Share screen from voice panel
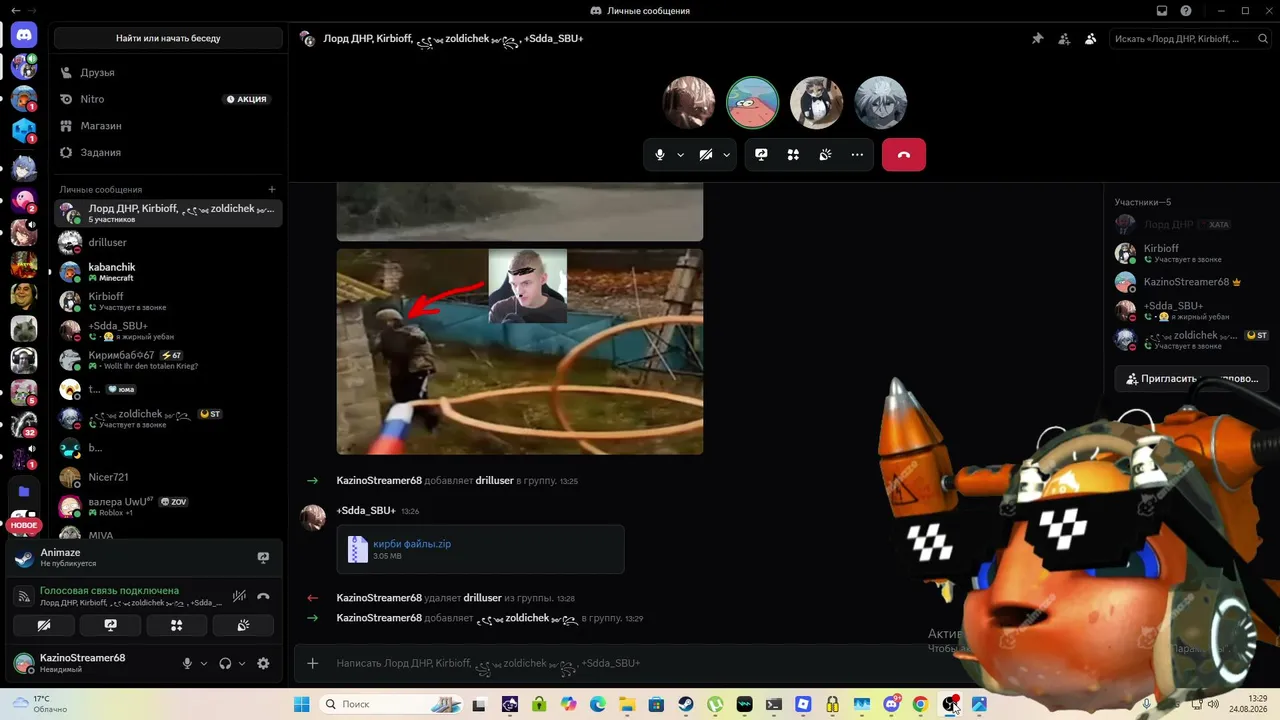This screenshot has height=720, width=1280. click(x=110, y=625)
